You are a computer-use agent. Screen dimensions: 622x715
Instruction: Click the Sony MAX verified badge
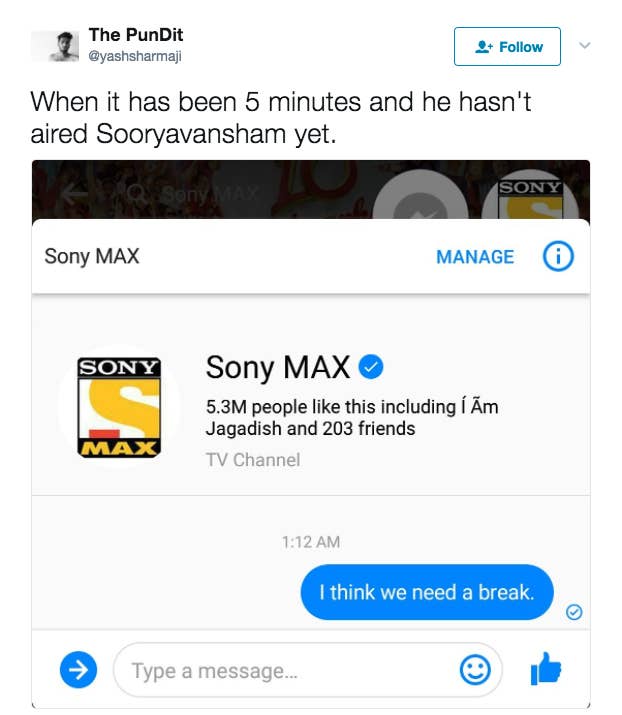point(371,367)
